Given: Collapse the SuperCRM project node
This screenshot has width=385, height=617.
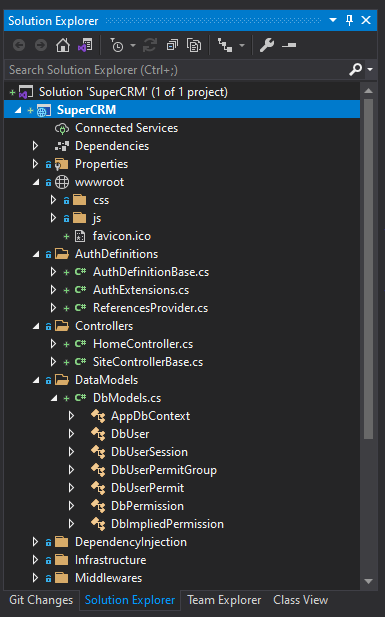Looking at the screenshot, I should pyautogui.click(x=18, y=110).
